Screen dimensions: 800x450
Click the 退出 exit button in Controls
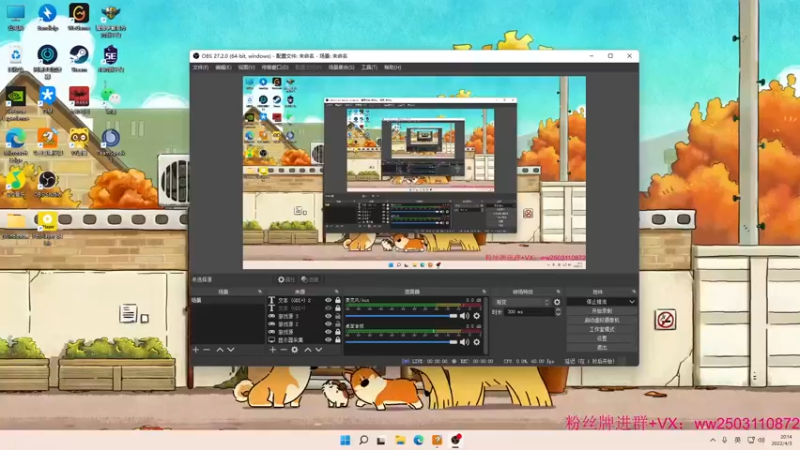602,348
